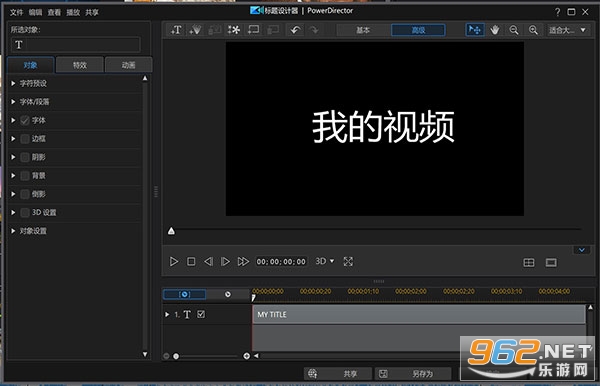This screenshot has width=600, height=386.
Task: Open the 播放 menu
Action: click(x=73, y=13)
